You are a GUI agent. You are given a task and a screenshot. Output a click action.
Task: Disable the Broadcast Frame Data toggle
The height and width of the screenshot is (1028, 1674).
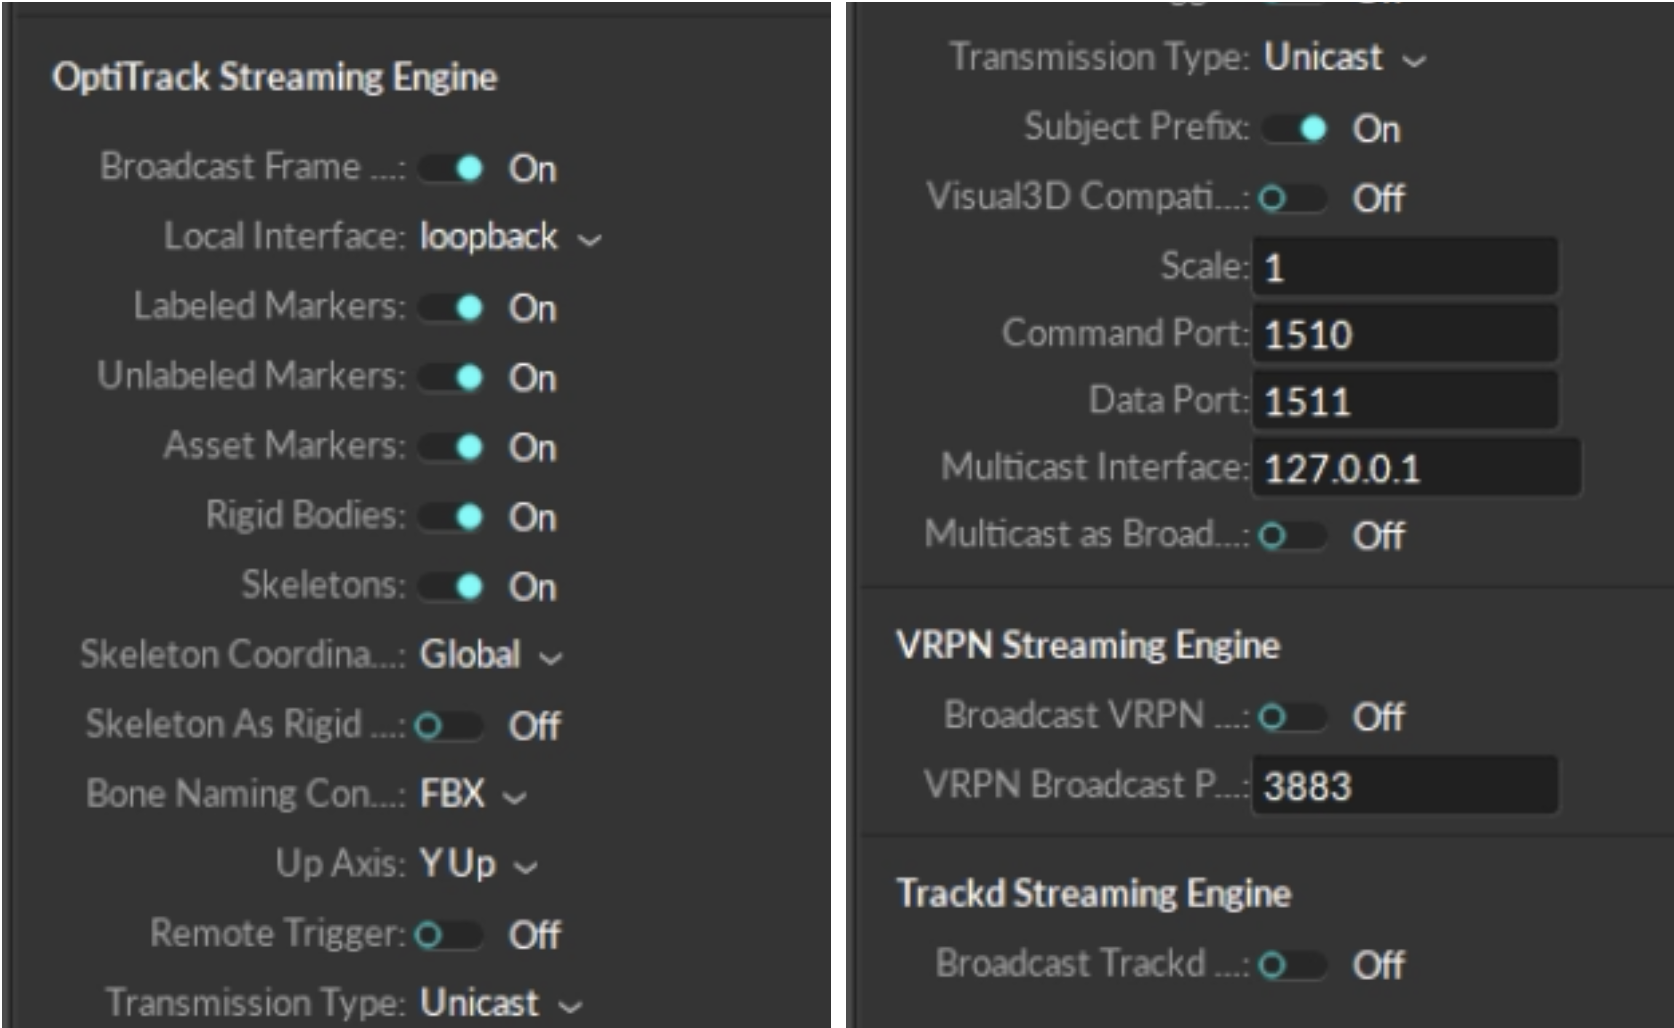[x=452, y=168]
